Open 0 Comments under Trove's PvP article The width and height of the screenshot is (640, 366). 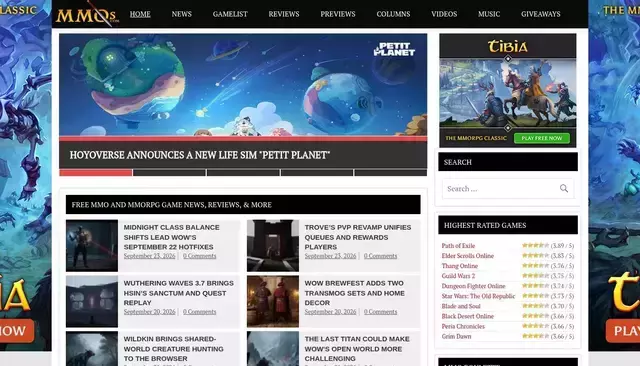pos(380,256)
